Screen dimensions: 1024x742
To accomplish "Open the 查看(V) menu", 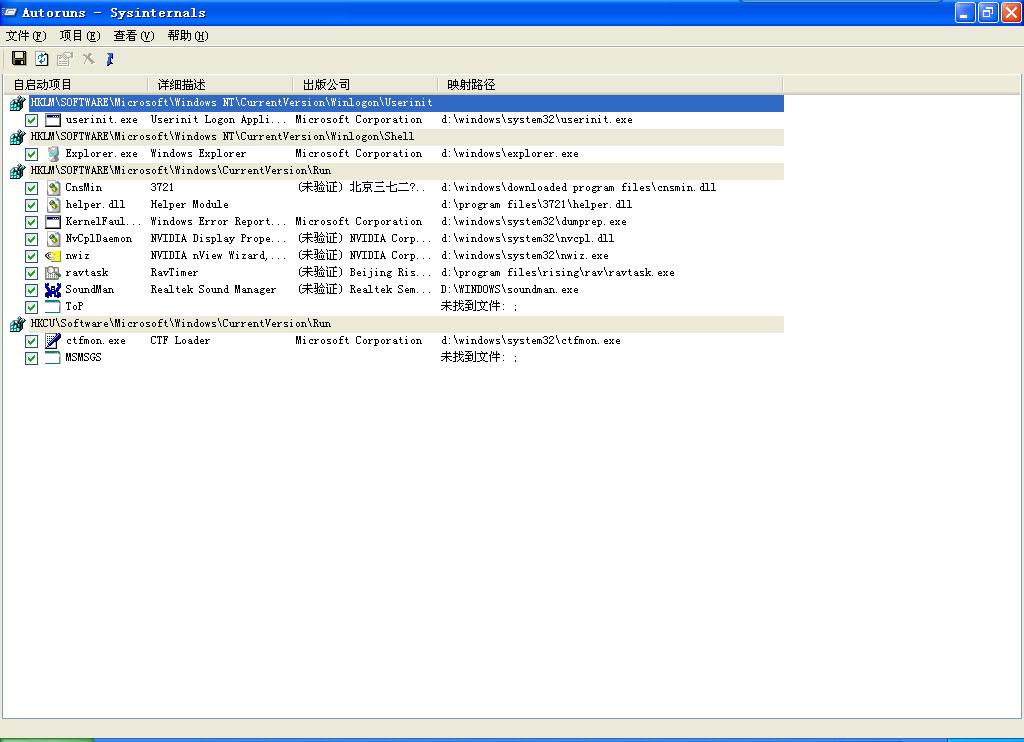I will click(133, 36).
